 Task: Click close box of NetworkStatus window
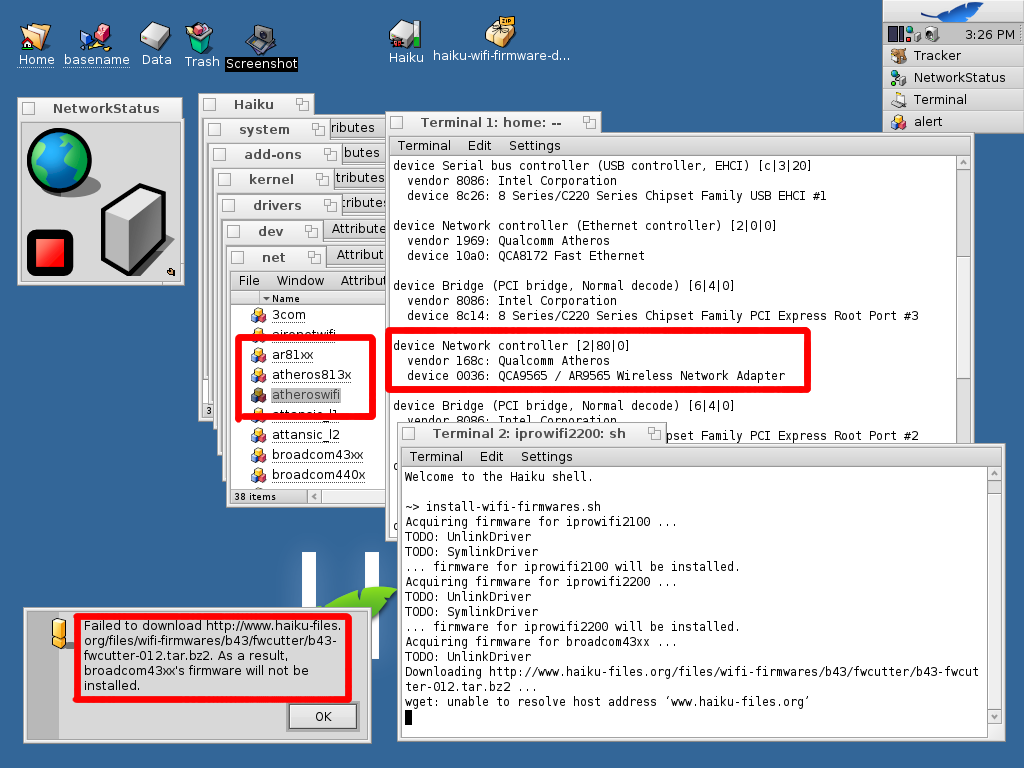(29, 108)
